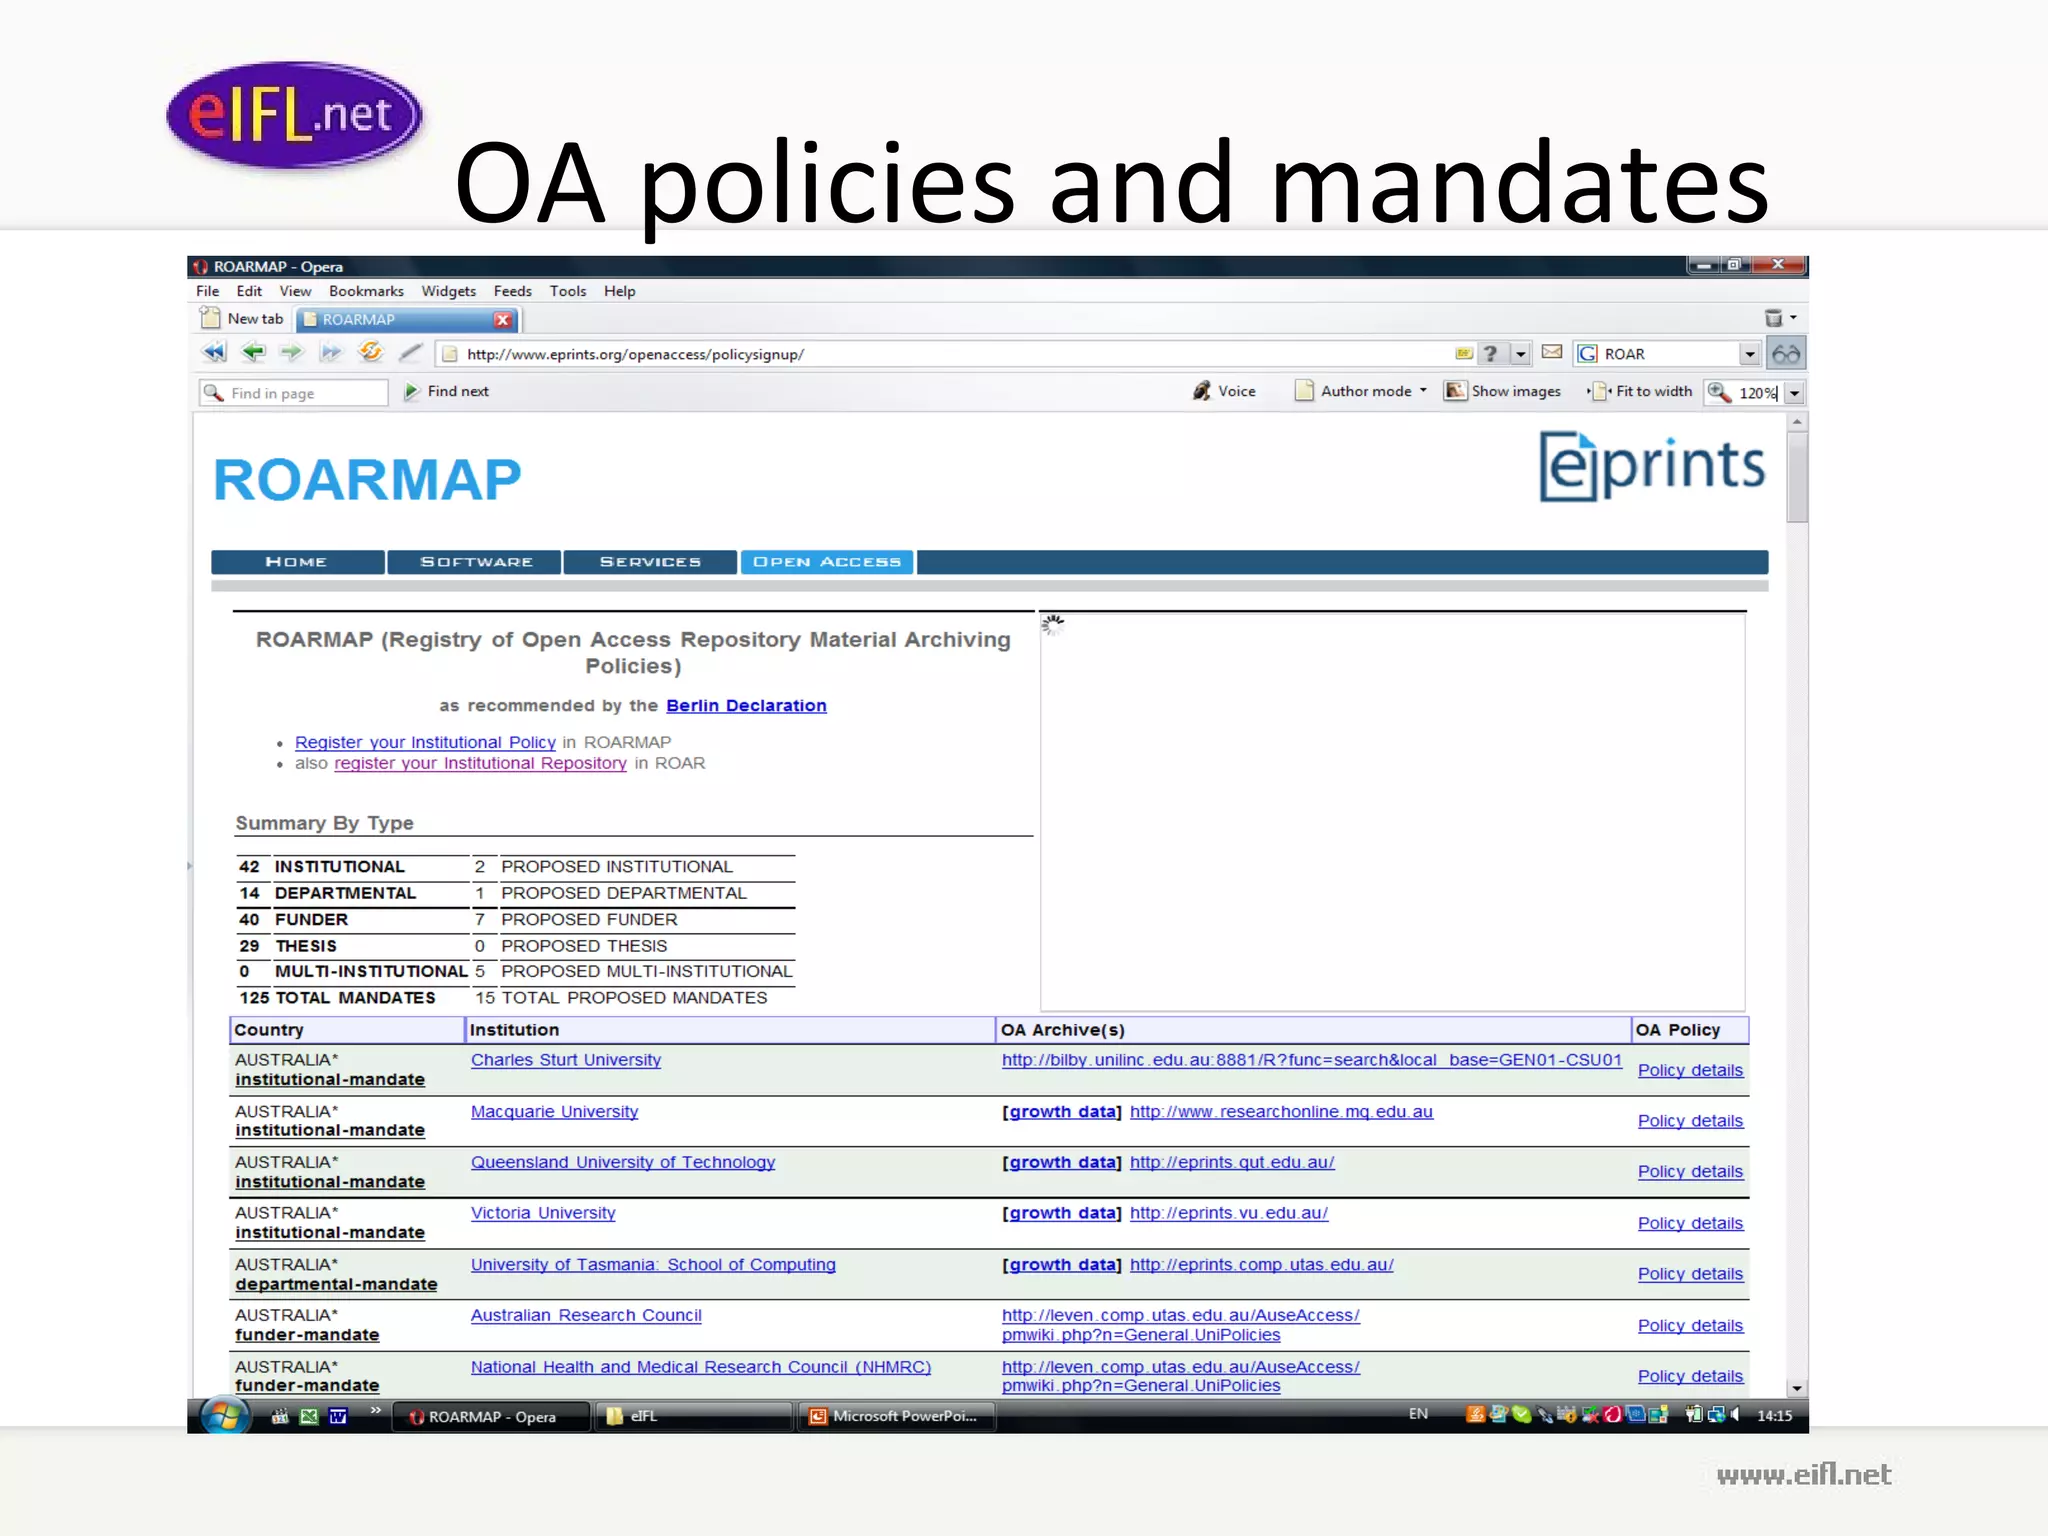Screen dimensions: 2048x1536
Task: Follow the Berlin Declaration link
Action: tap(746, 706)
